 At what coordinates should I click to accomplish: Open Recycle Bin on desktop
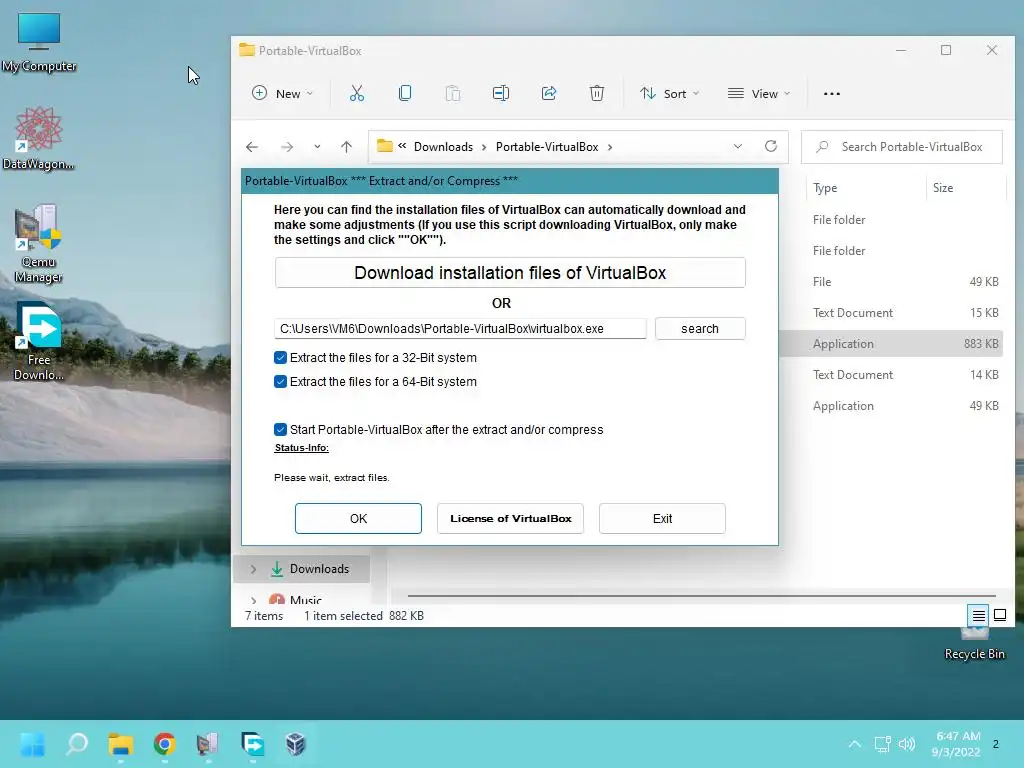pos(974,645)
